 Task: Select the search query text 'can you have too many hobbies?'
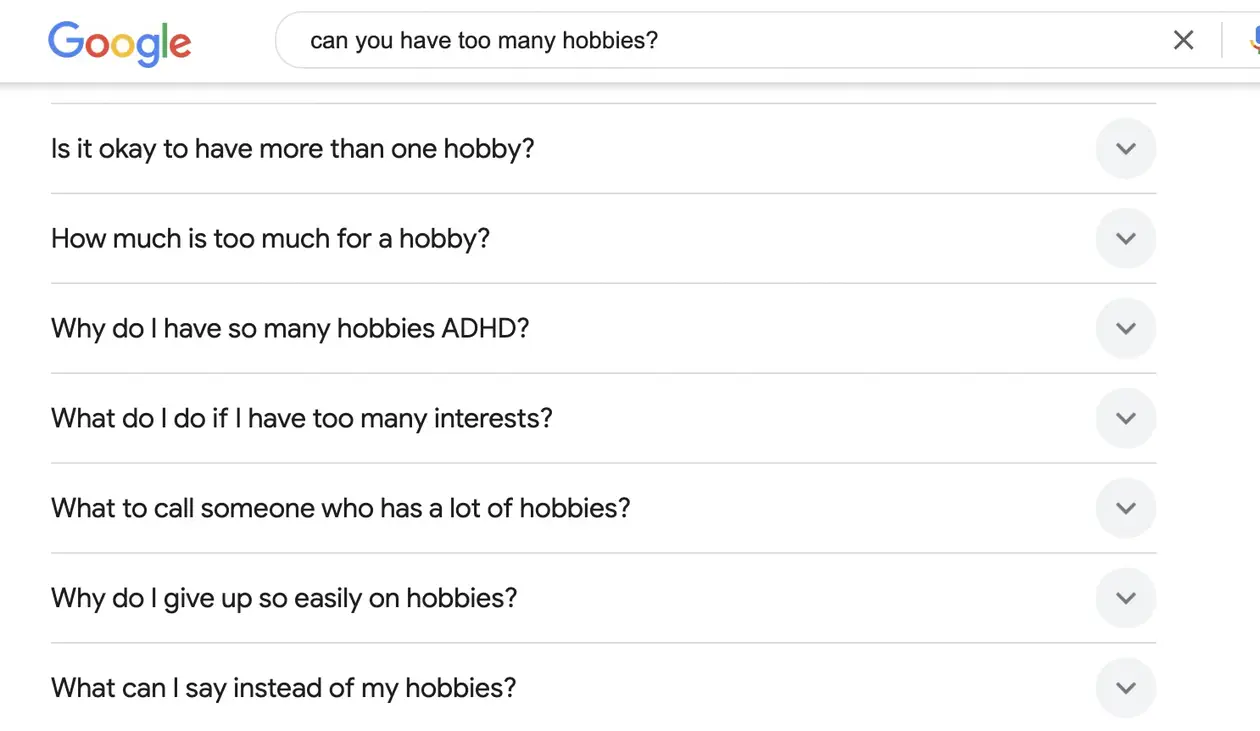pyautogui.click(x=484, y=40)
